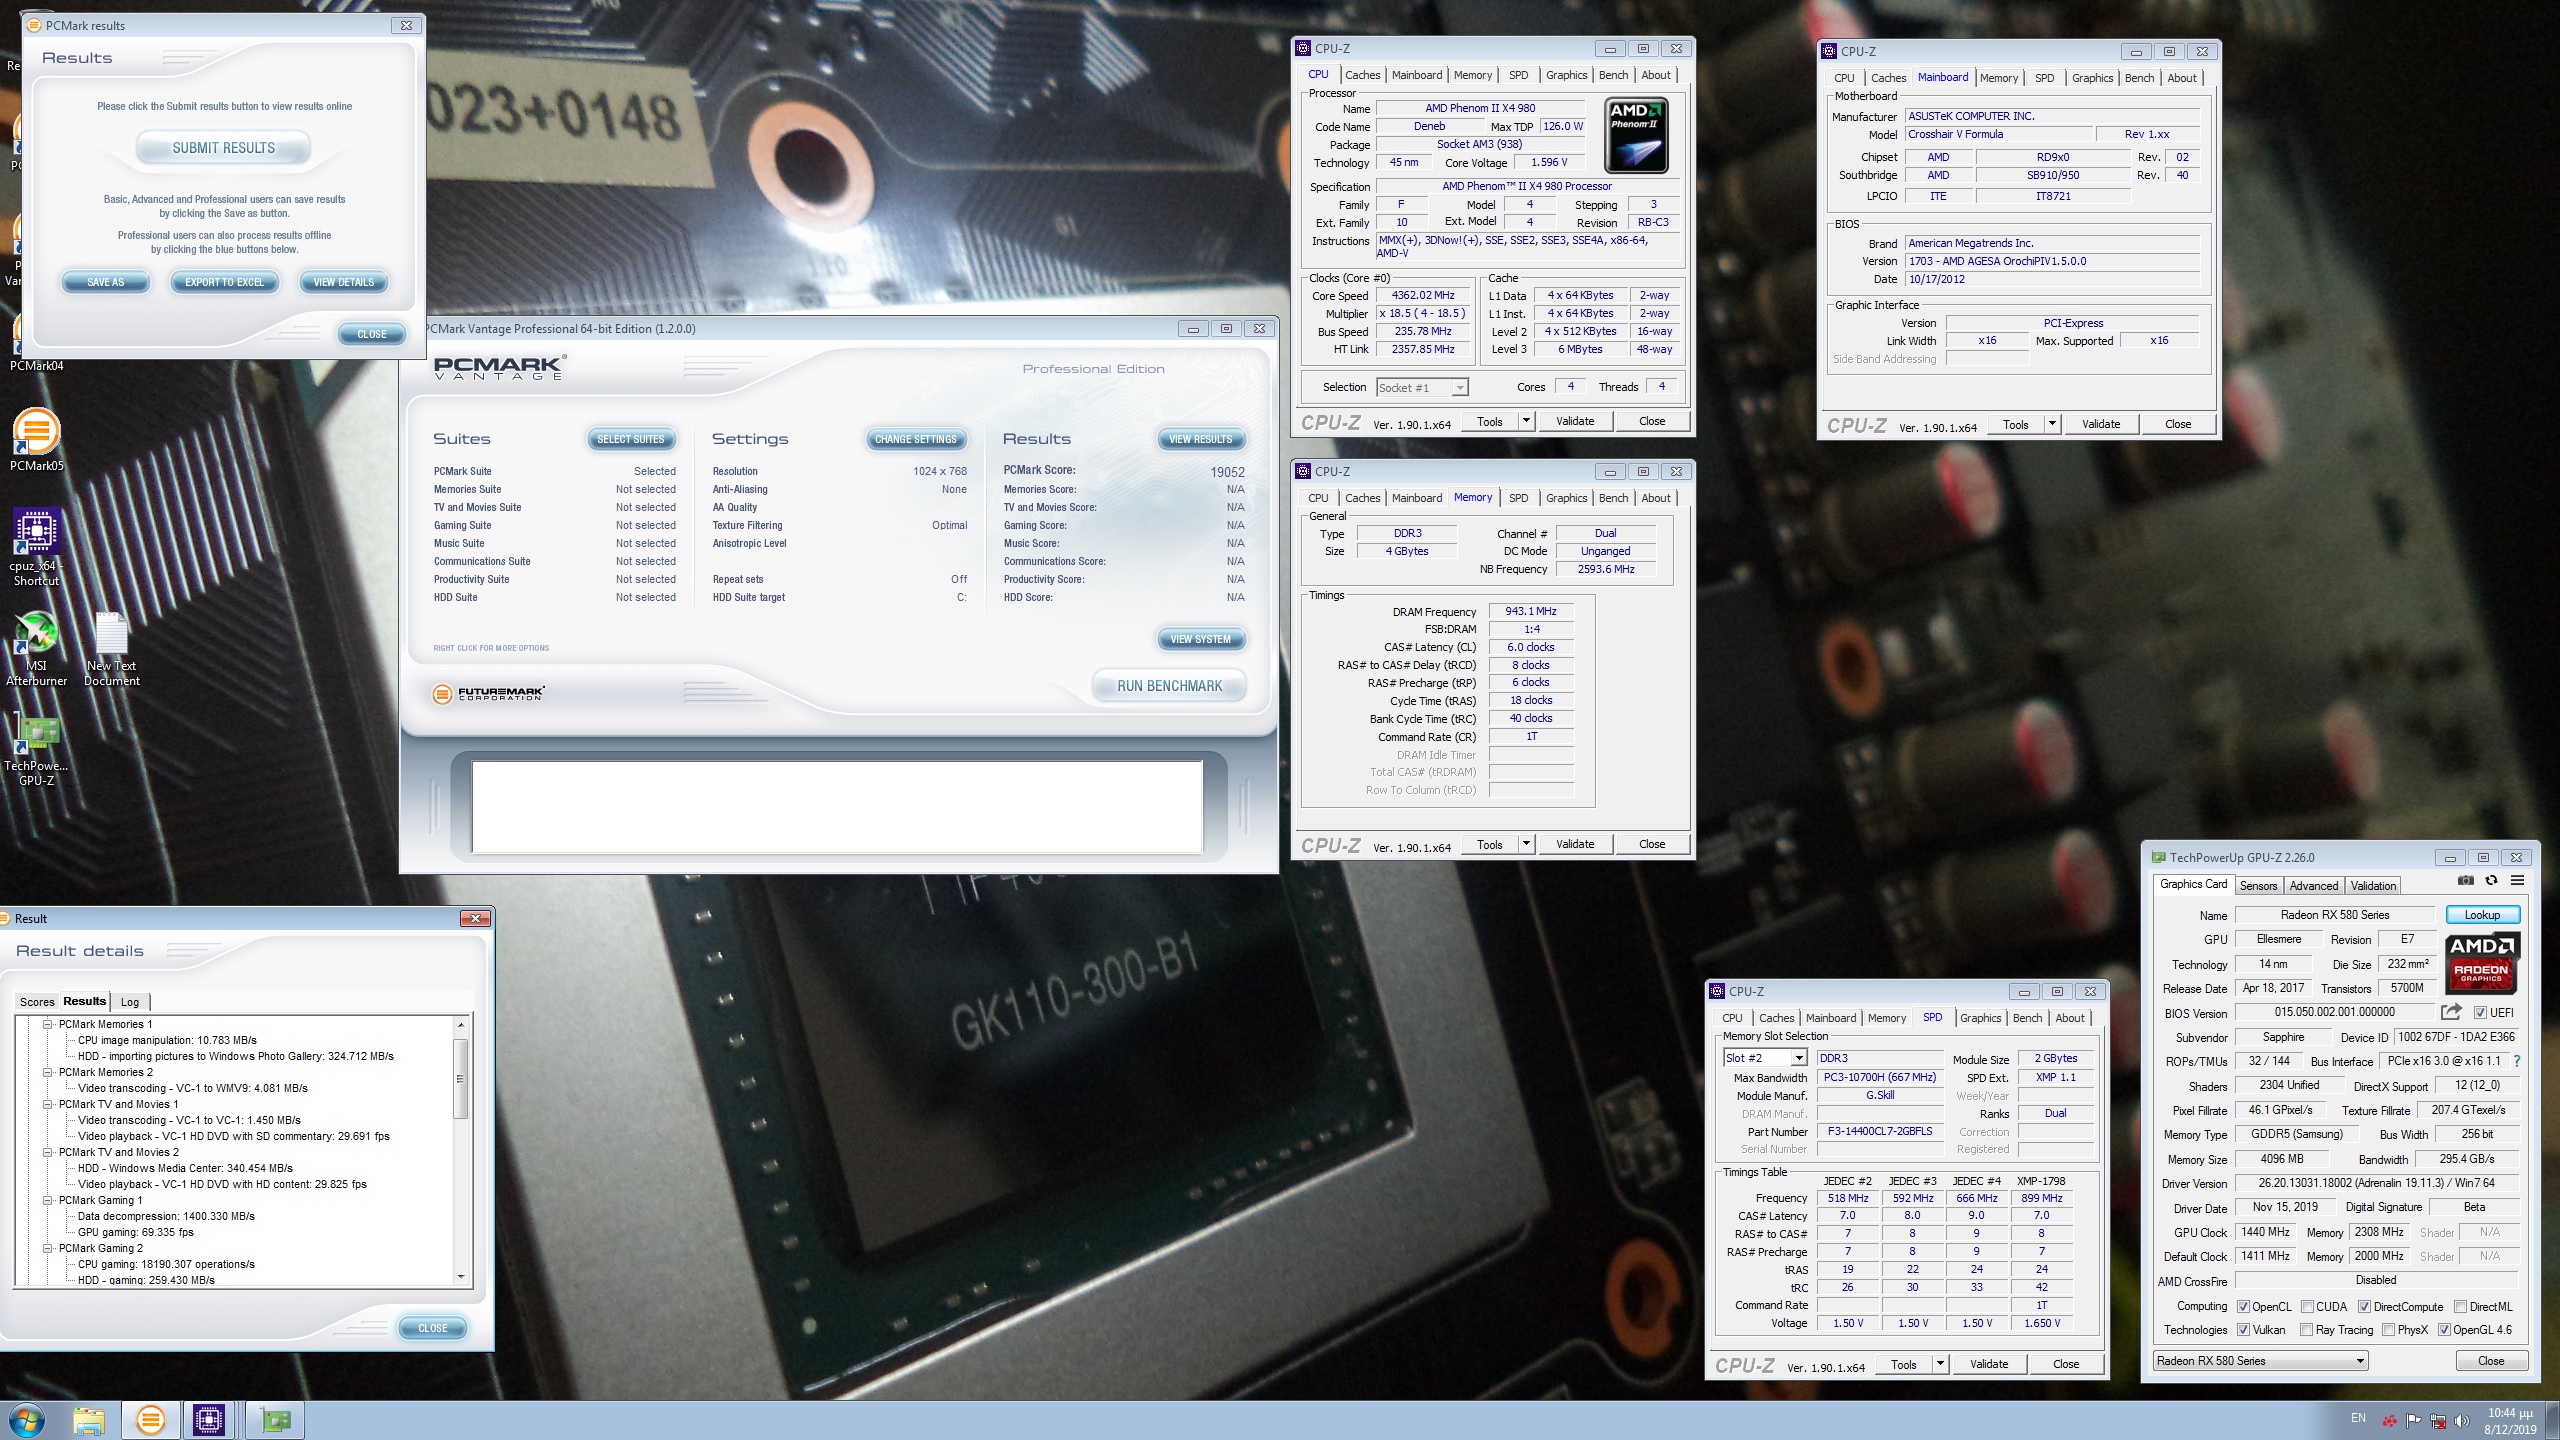The width and height of the screenshot is (2560, 1440).
Task: Click the CPU-Z title bar icon of the SPD window
Action: (1718, 991)
